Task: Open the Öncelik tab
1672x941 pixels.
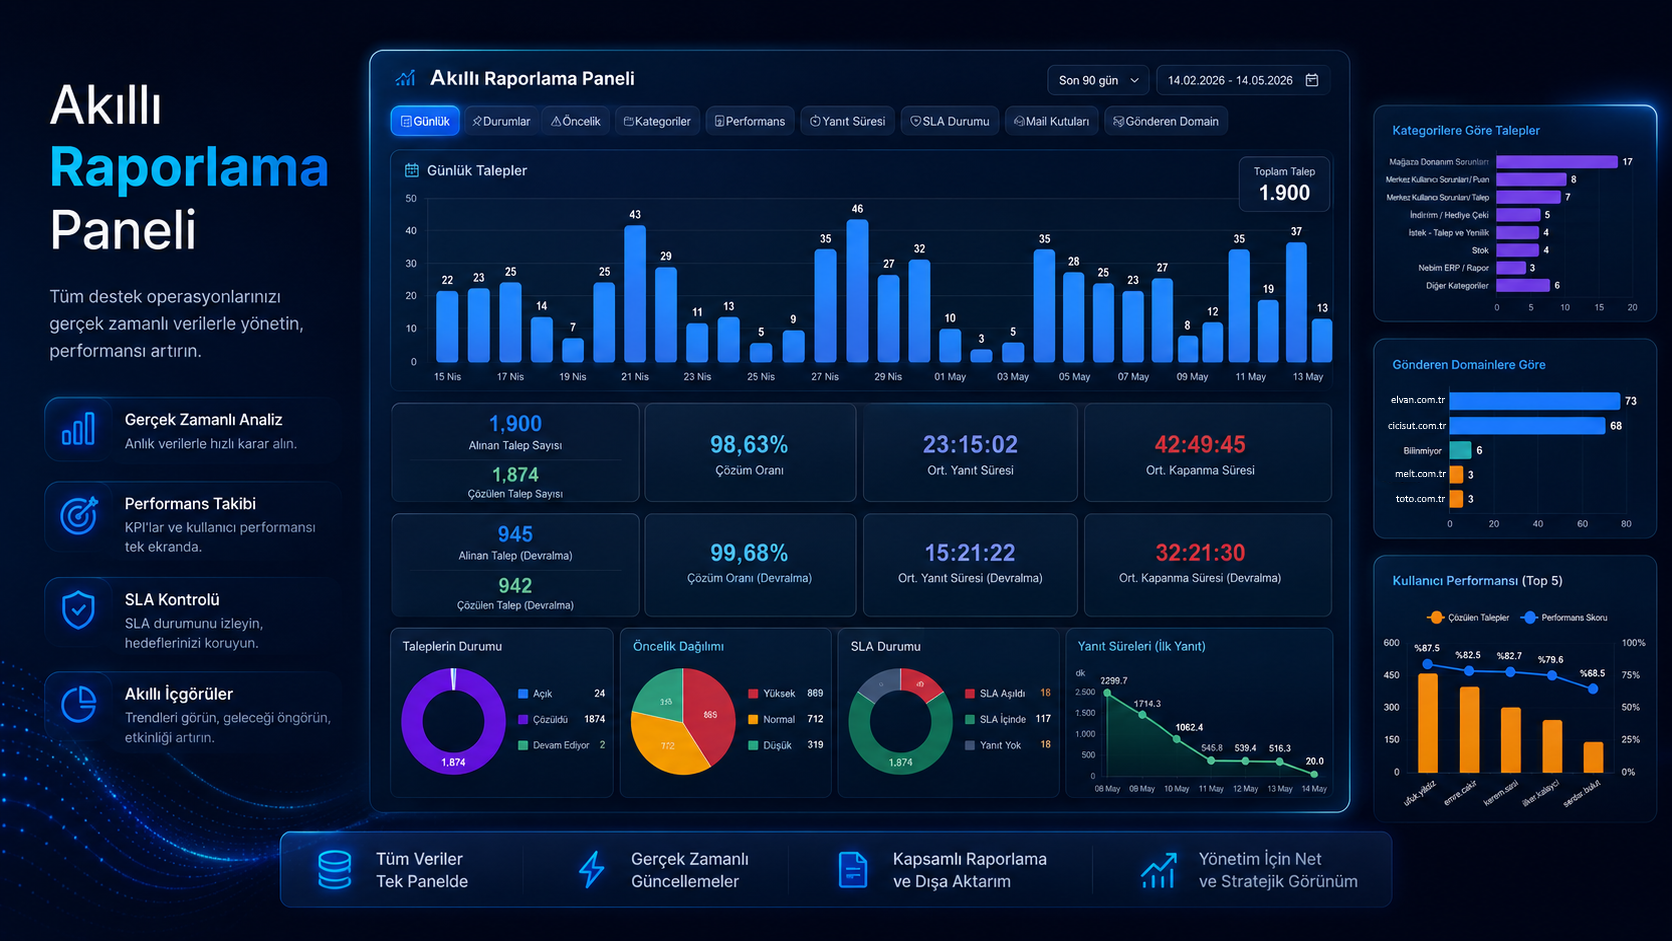Action: tap(576, 121)
